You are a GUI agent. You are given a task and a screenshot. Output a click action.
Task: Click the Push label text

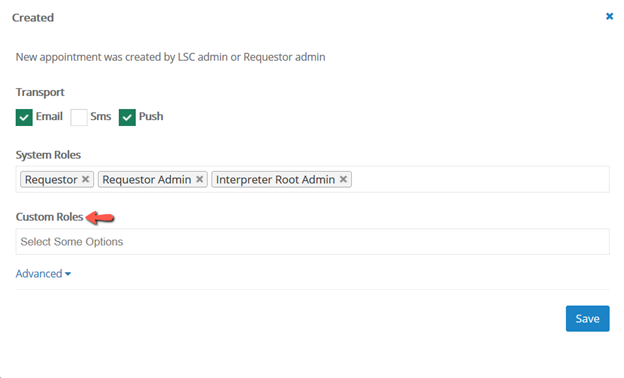(x=151, y=116)
